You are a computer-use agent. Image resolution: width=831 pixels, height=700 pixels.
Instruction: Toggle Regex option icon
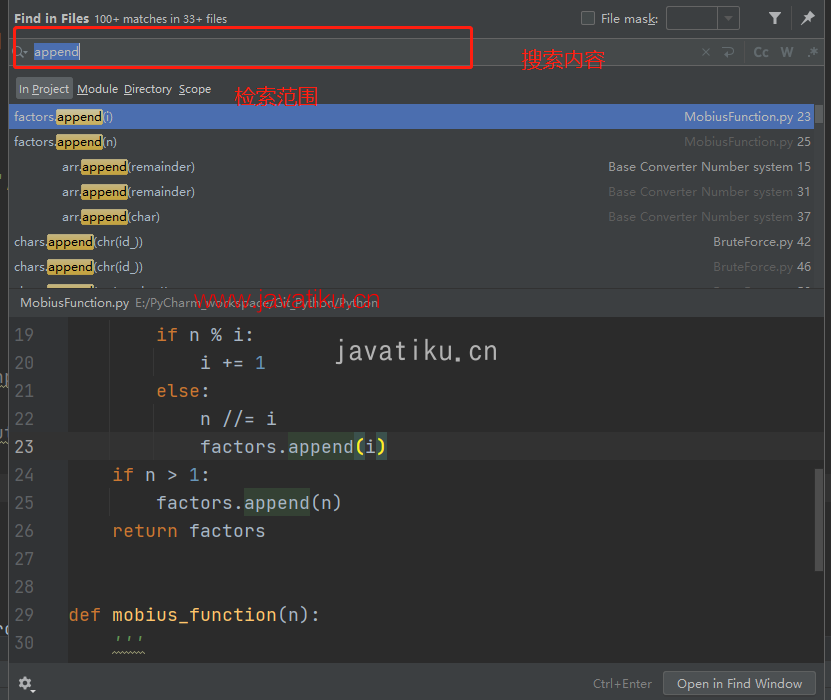[x=812, y=52]
